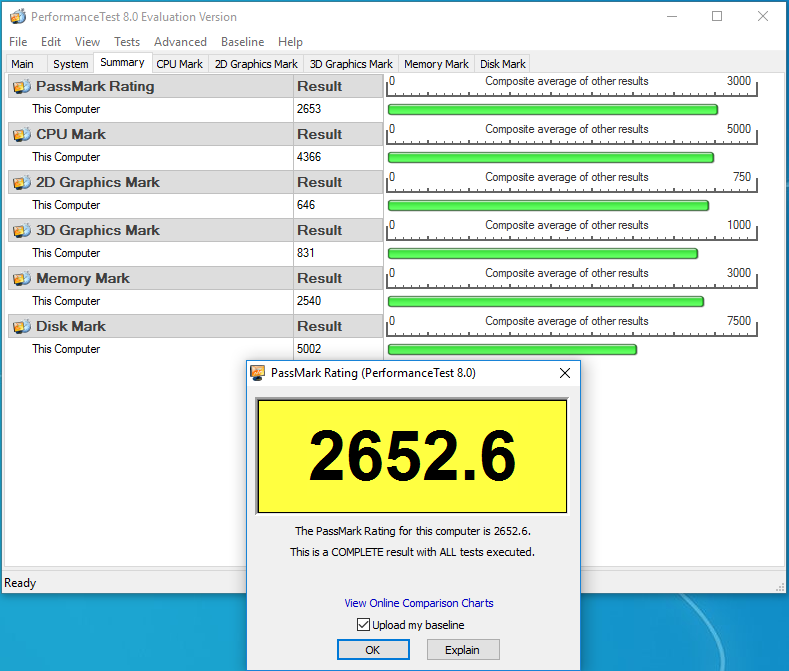
Task: Switch to the System tab
Action: click(x=70, y=64)
